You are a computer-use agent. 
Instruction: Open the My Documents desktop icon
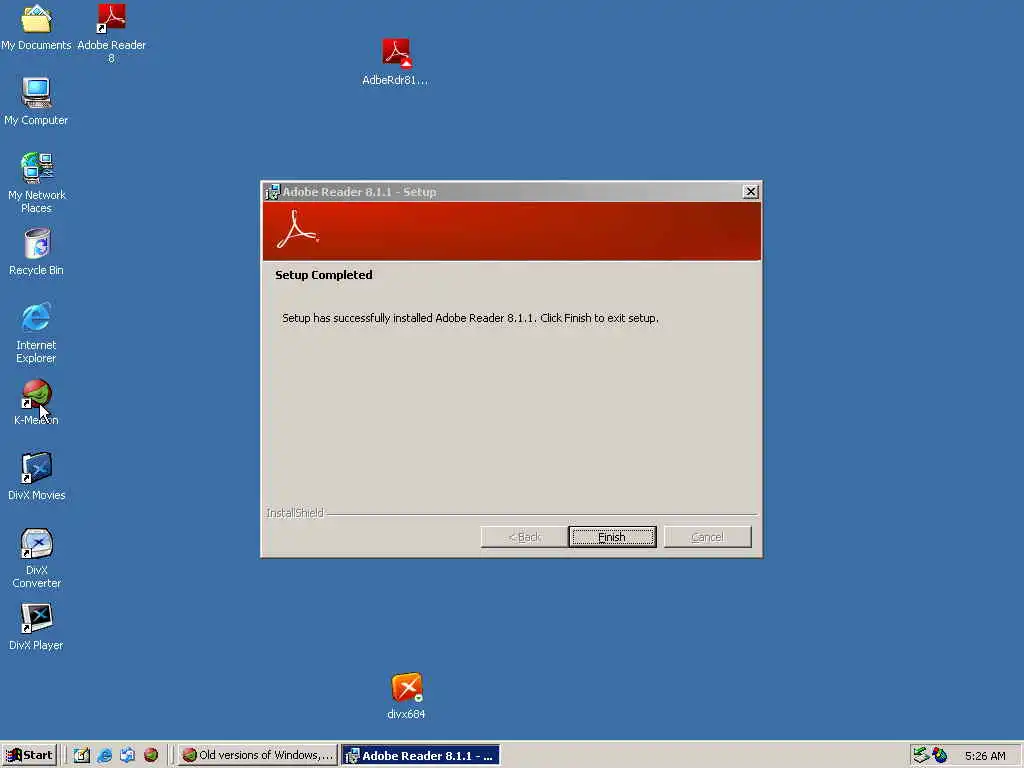tap(36, 27)
